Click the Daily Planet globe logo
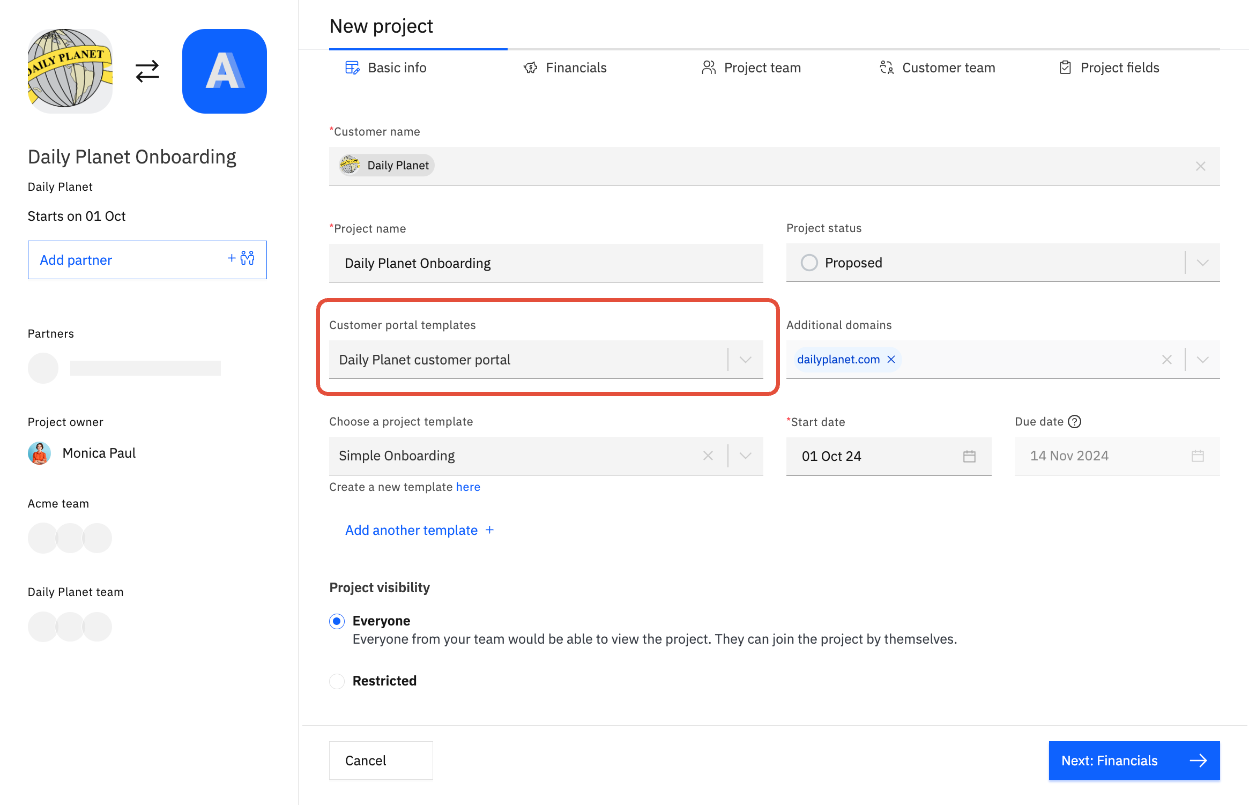This screenshot has width=1249, height=805. tap(70, 71)
